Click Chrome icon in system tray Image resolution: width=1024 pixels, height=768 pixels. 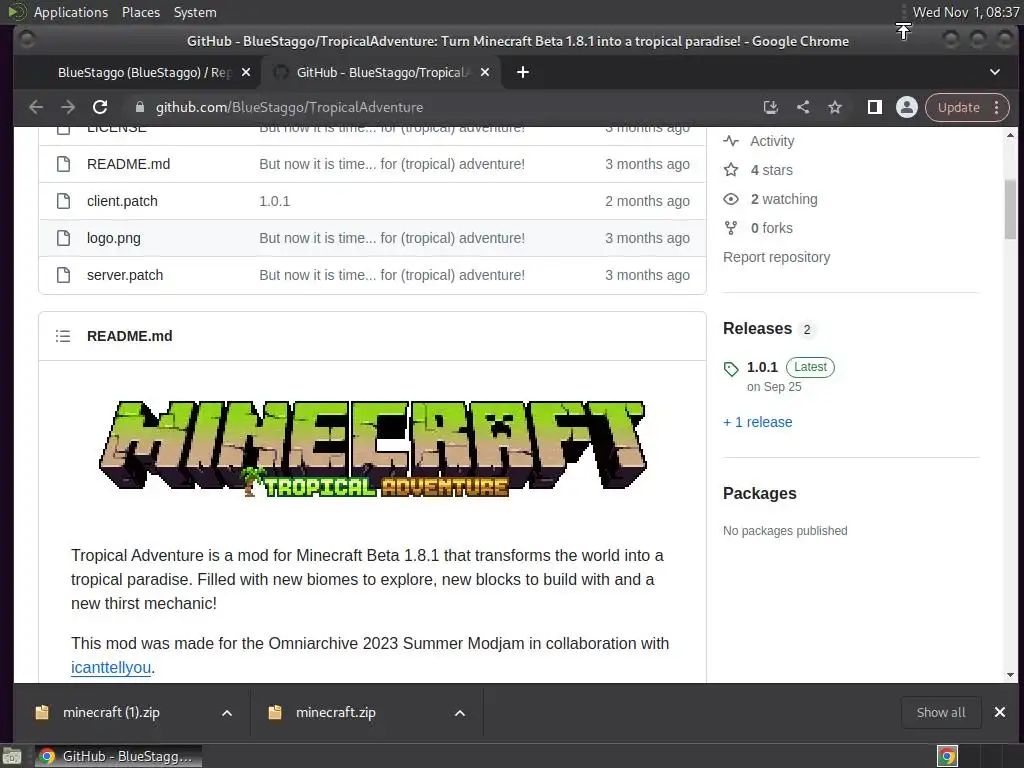[947, 756]
